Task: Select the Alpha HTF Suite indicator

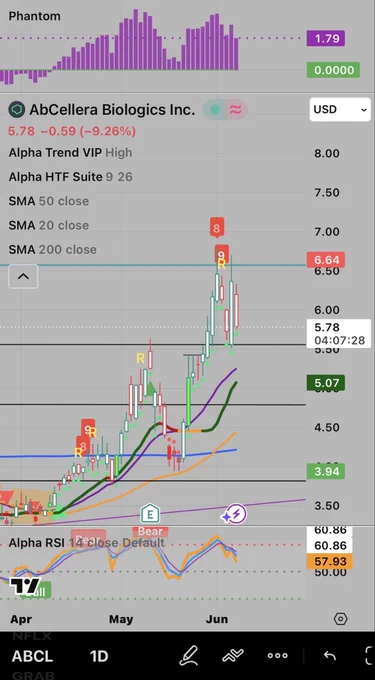Action: click(x=71, y=177)
